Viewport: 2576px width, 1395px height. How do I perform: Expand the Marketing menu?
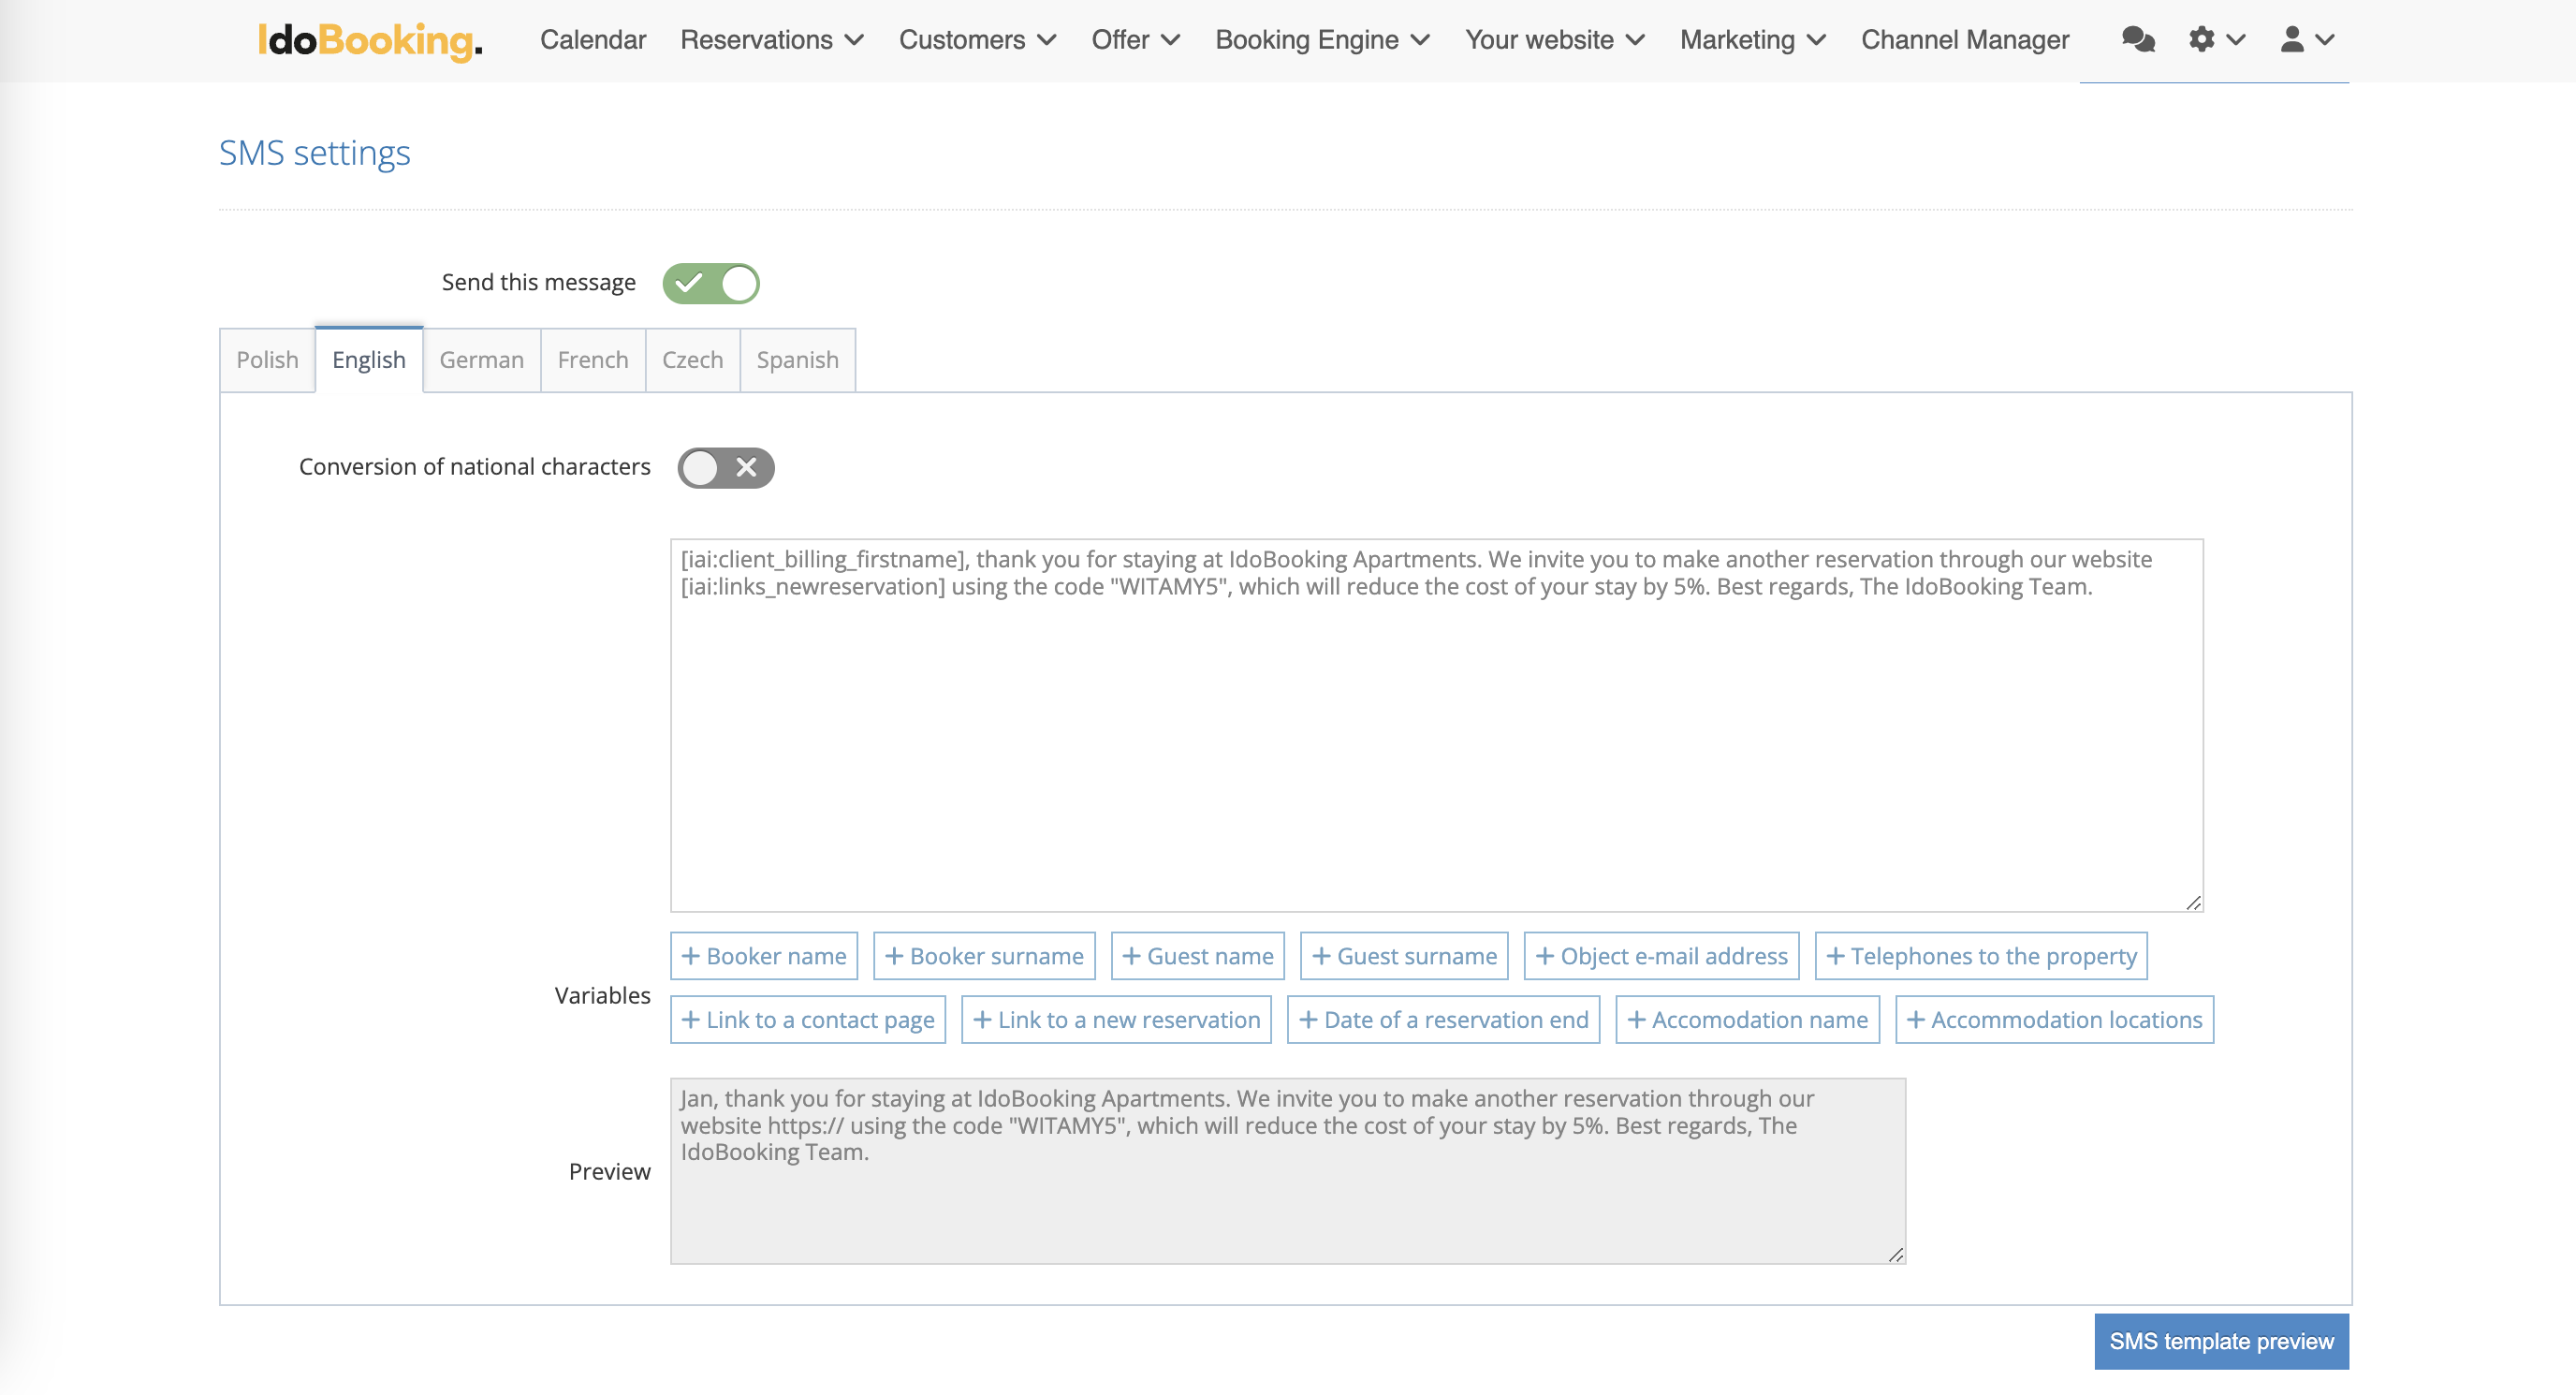[x=1752, y=40]
